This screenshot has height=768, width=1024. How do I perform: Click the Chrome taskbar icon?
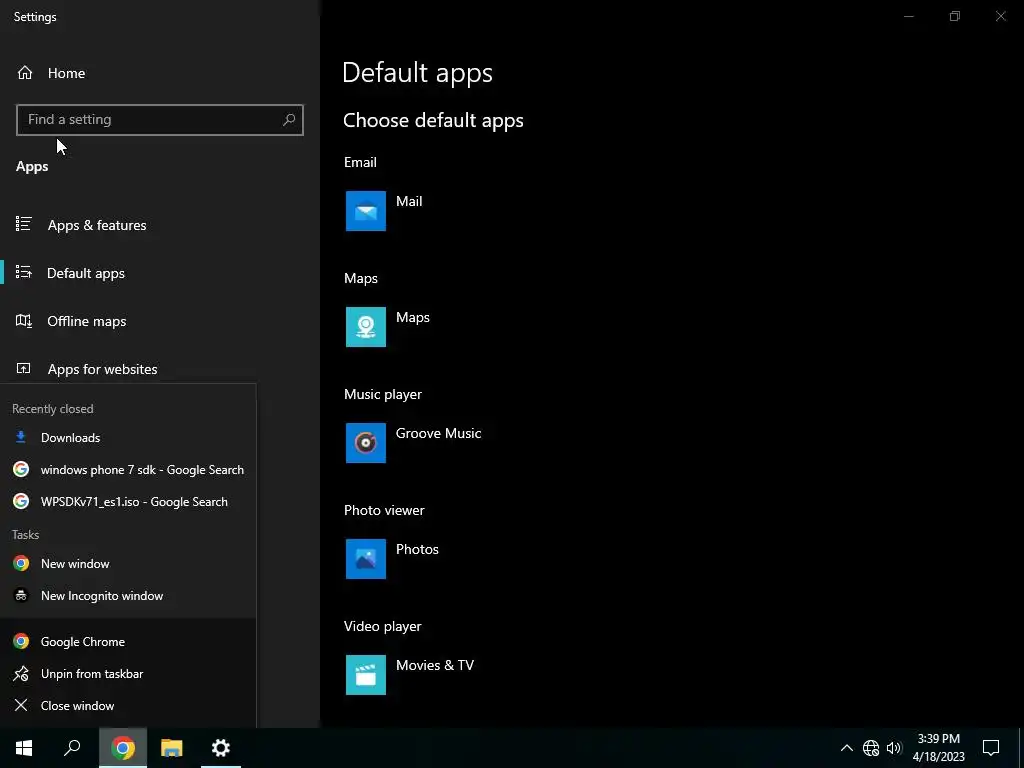[x=123, y=748]
